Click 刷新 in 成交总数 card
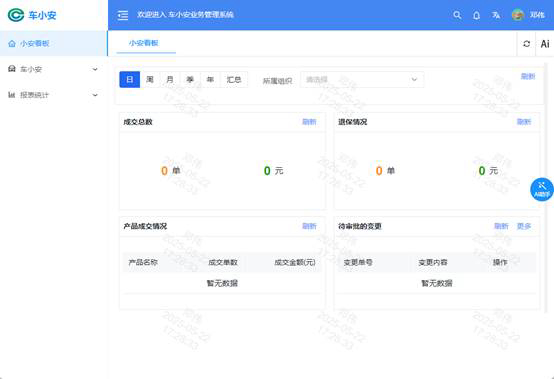 (x=309, y=122)
